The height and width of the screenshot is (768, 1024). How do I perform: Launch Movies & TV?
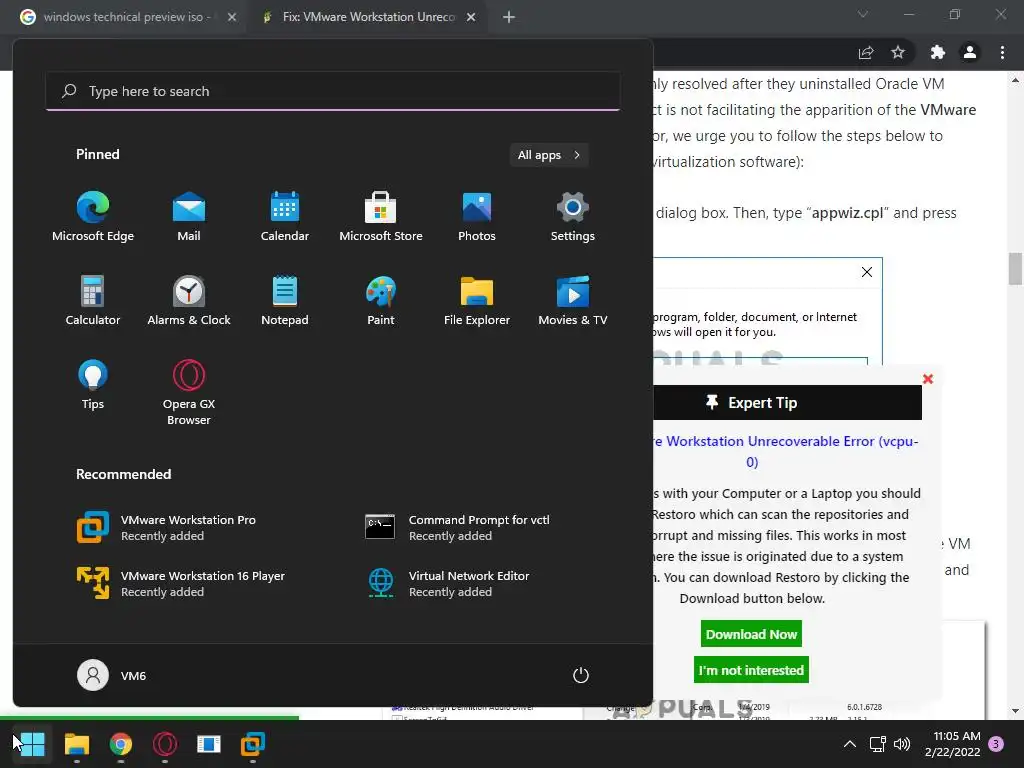[x=573, y=300]
